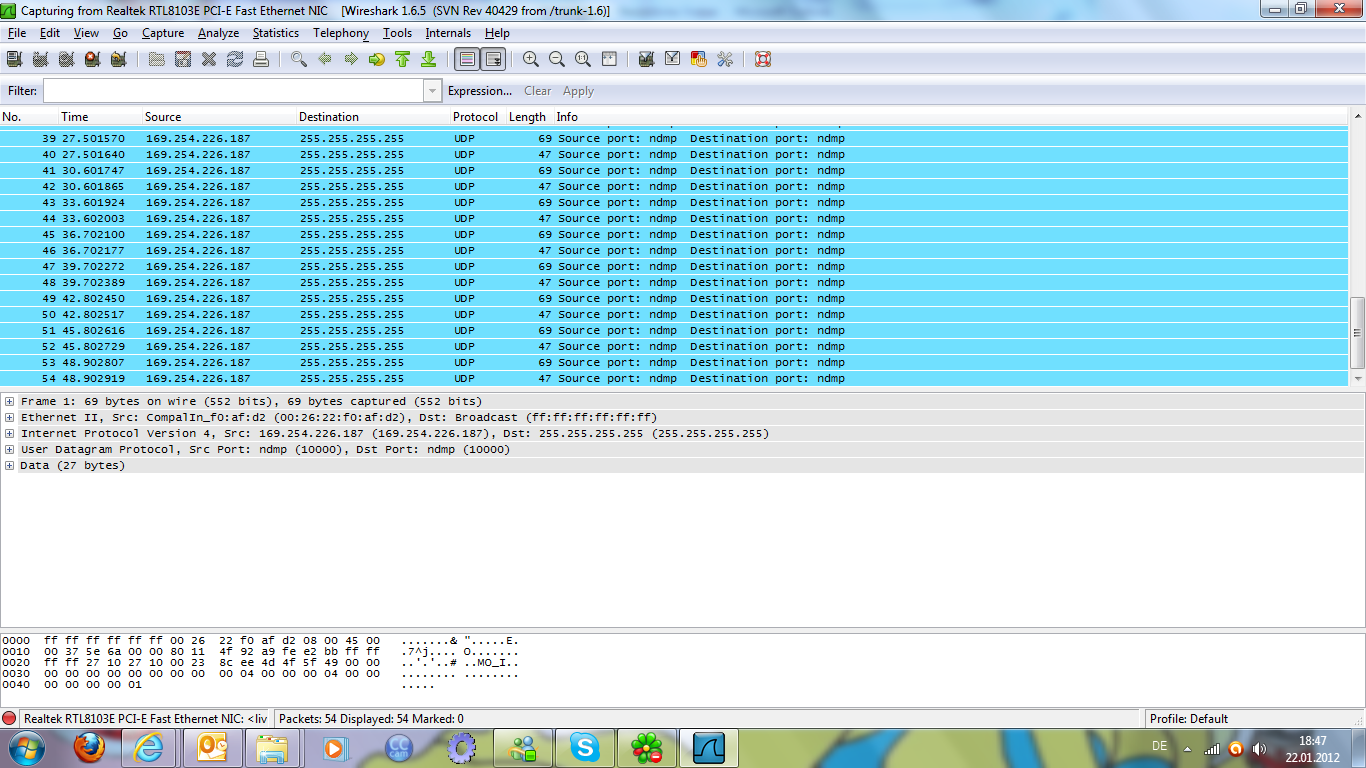Sort by Protocol column header
1366x768 pixels.
point(476,117)
